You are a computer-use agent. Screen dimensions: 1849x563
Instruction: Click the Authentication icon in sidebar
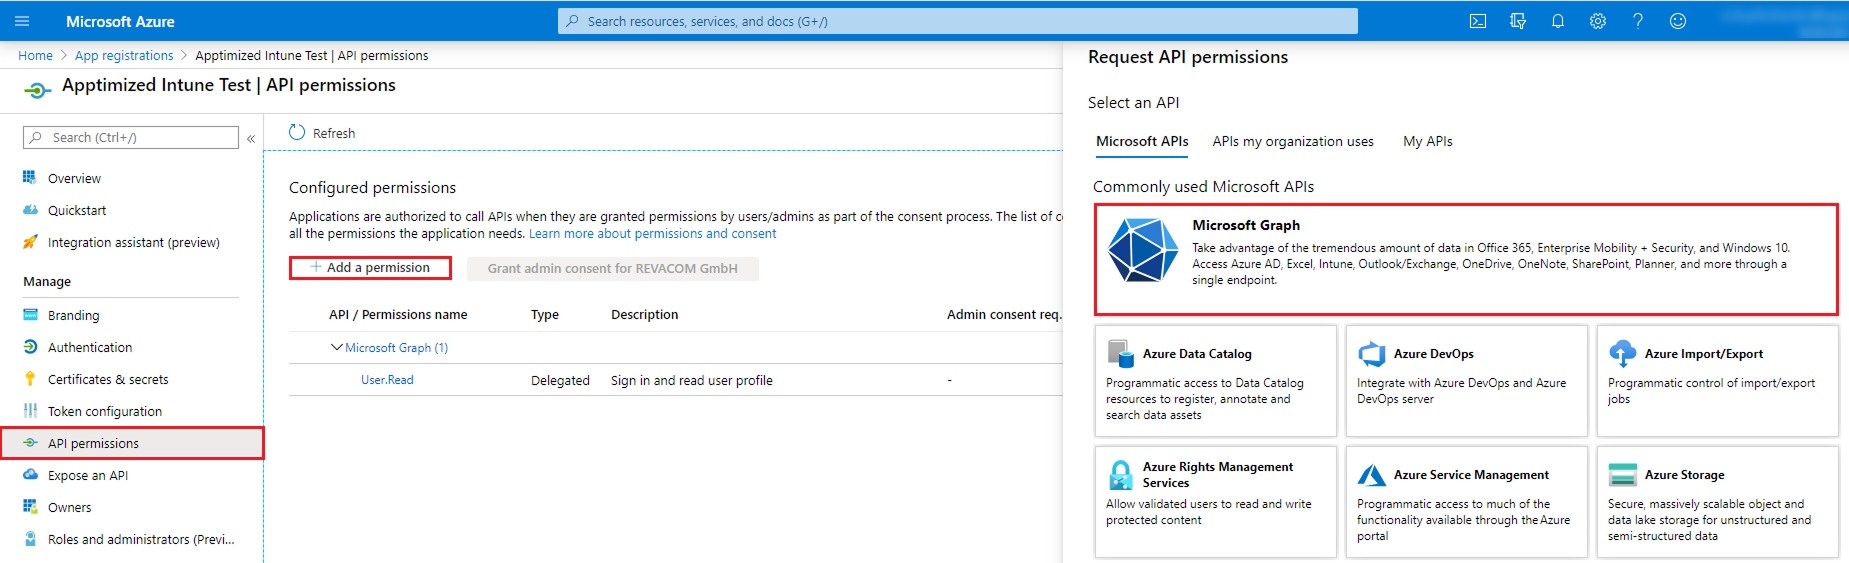tap(30, 347)
